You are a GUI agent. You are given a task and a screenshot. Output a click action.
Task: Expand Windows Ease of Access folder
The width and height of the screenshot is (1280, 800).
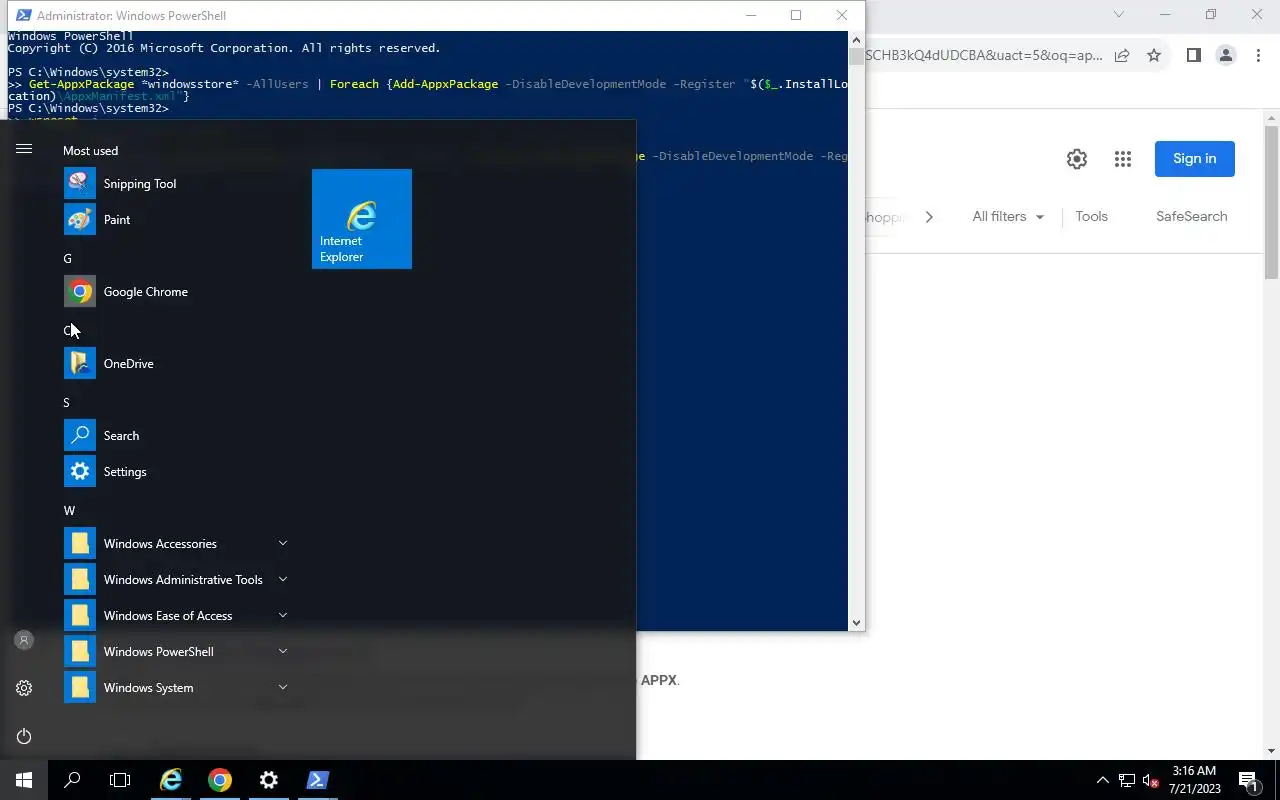176,616
